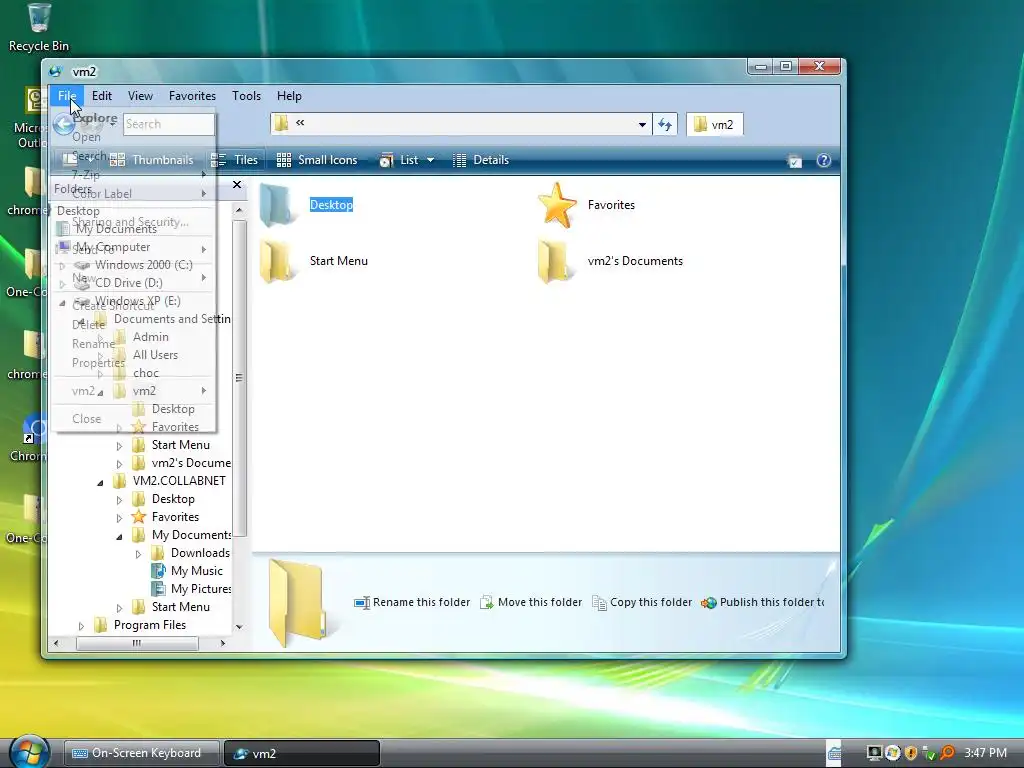This screenshot has width=1024, height=768.
Task: Select the Desktop folder icon in file view
Action: (279, 205)
